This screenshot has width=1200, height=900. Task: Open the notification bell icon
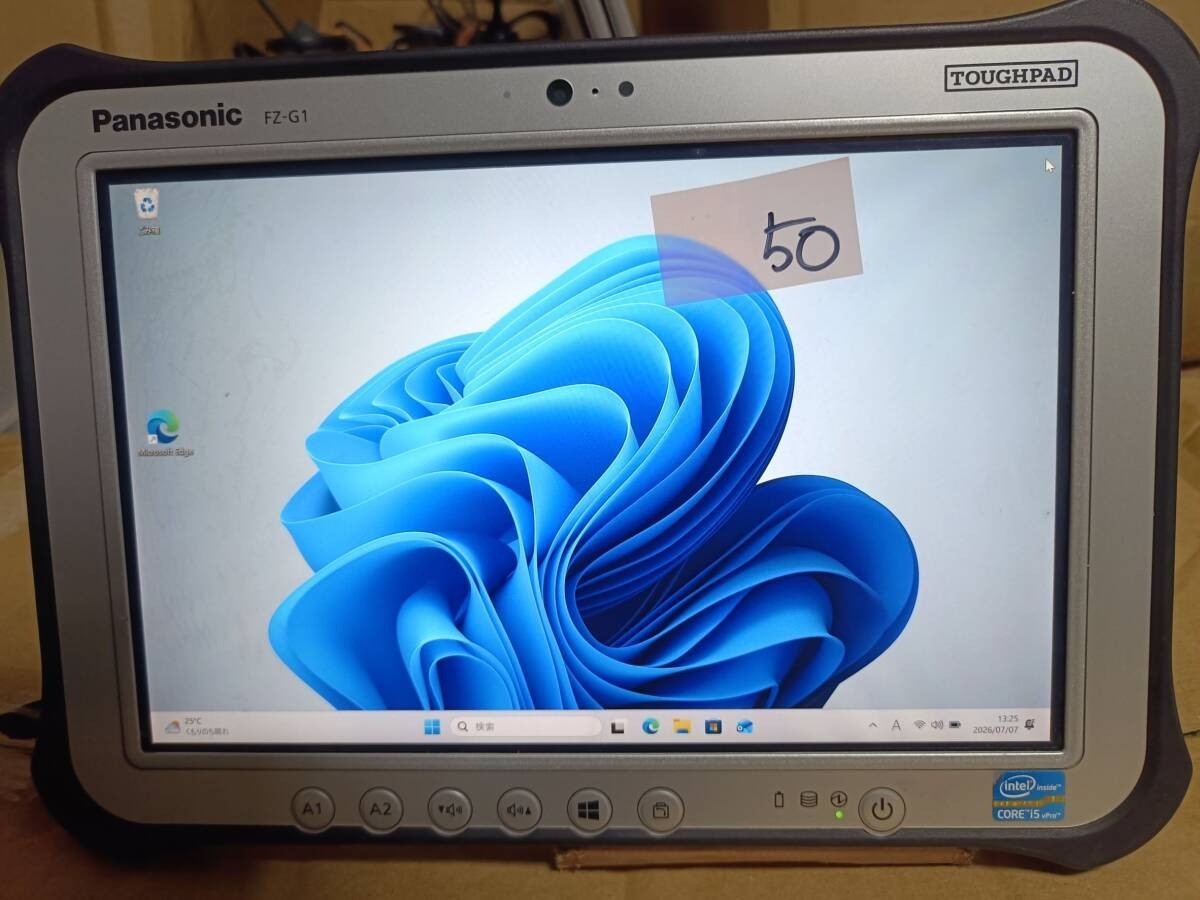pos(1030,723)
